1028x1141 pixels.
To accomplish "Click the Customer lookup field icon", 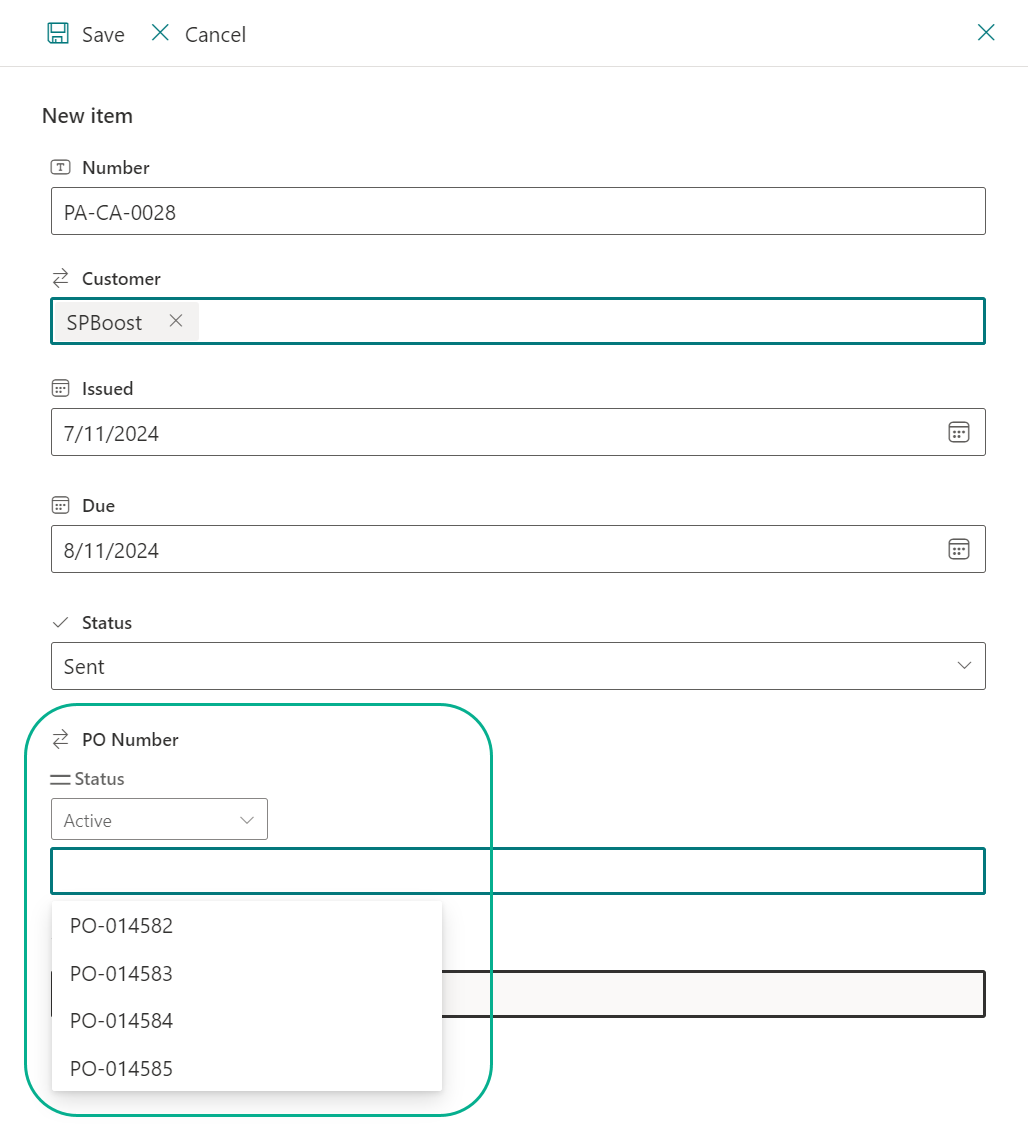I will click(x=60, y=278).
